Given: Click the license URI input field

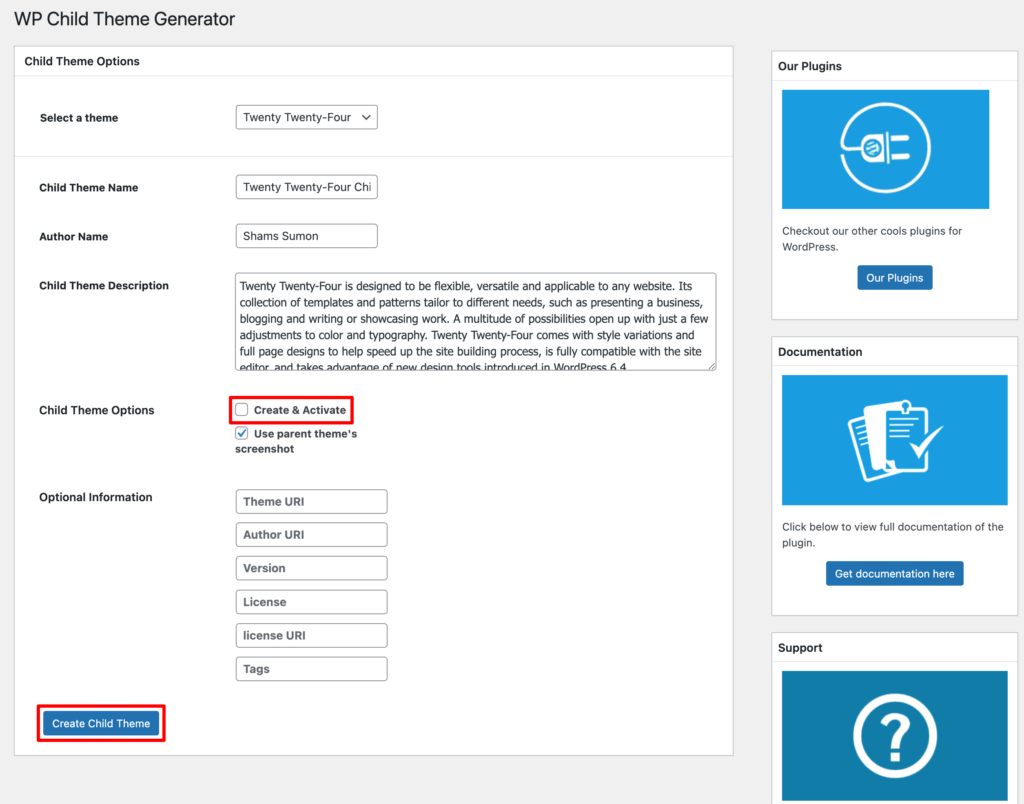Looking at the screenshot, I should coord(312,635).
